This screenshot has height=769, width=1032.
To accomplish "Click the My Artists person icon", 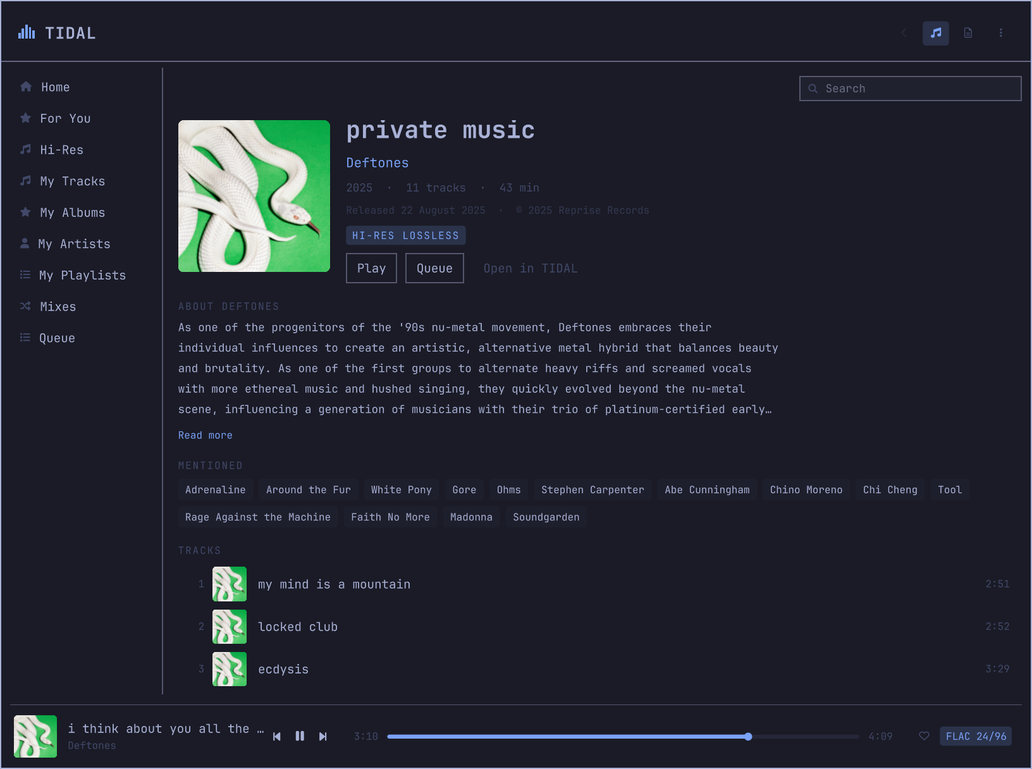I will [25, 244].
